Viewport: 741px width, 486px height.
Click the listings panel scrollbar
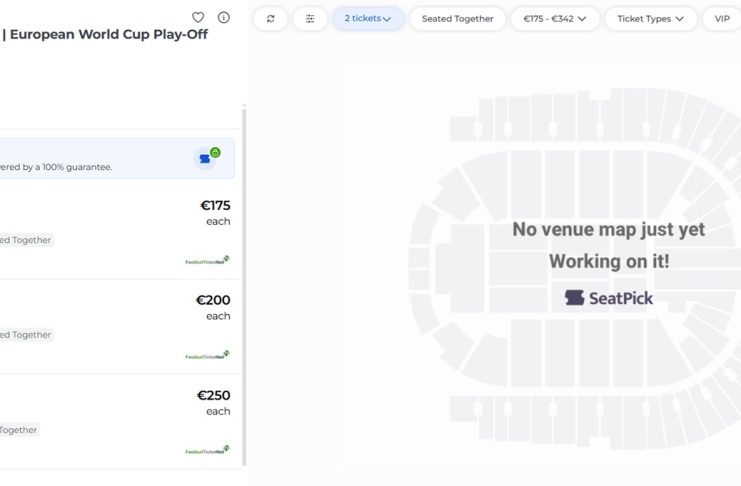click(x=243, y=280)
